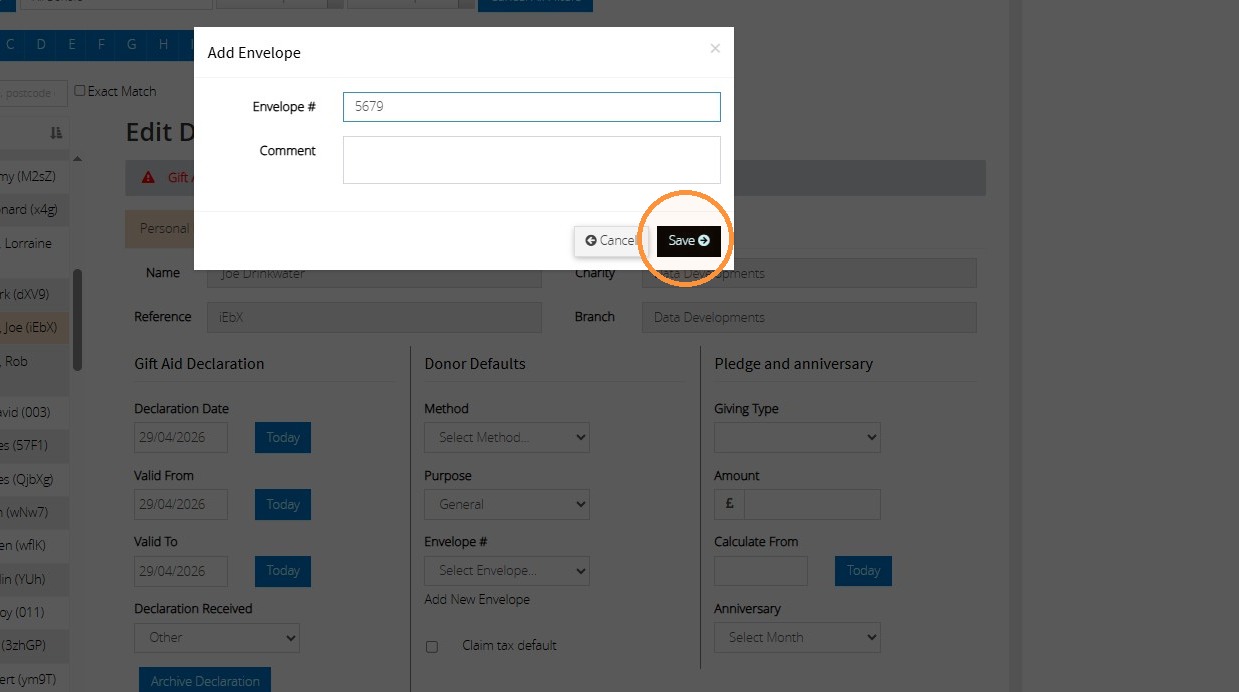Viewport: 1239px width, 692px height.
Task: Open the Giving Type dropdown
Action: point(797,437)
